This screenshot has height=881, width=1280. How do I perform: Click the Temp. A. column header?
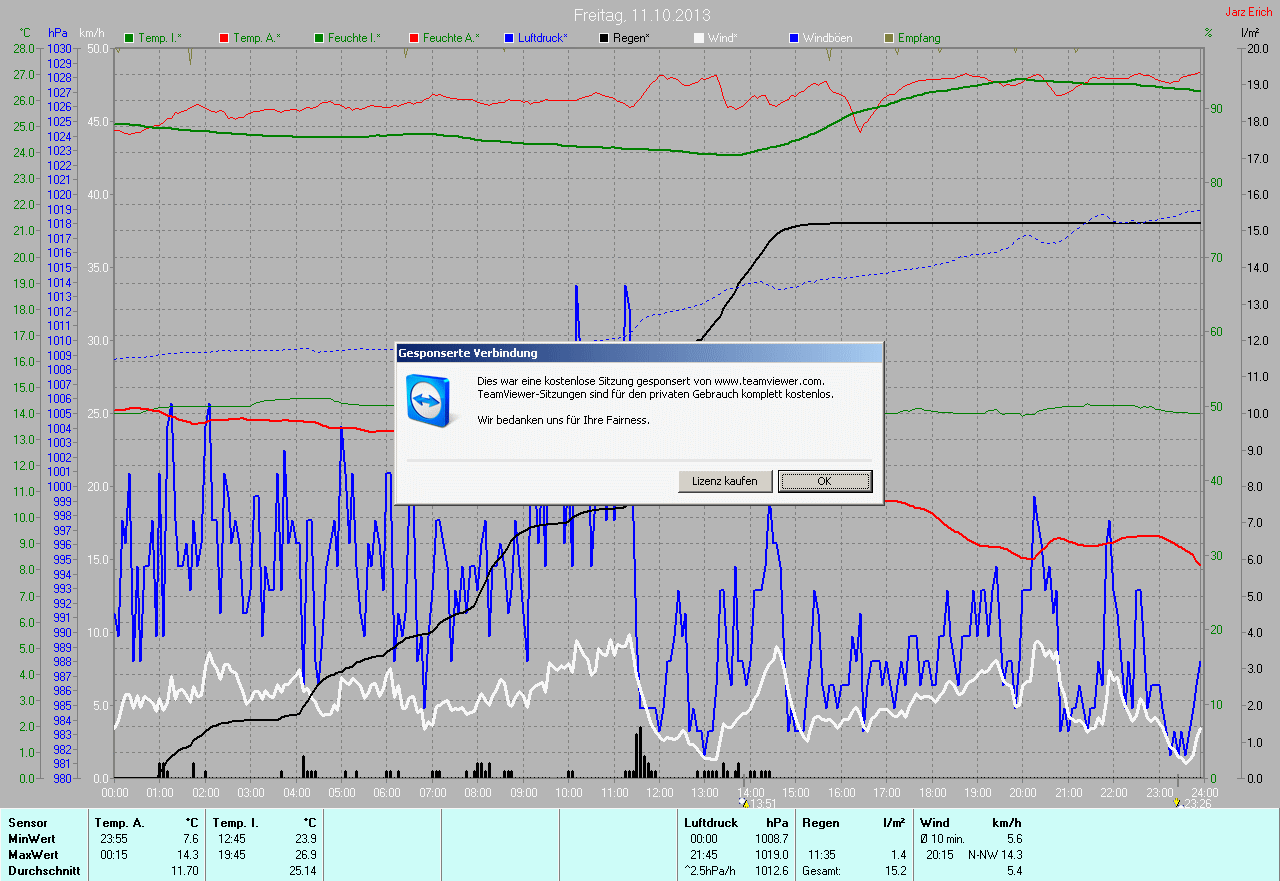coord(119,823)
